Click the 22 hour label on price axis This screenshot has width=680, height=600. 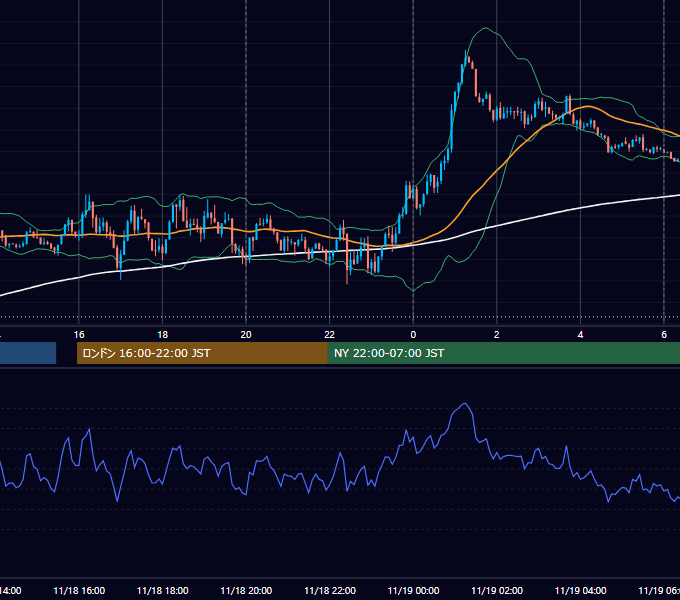[x=330, y=335]
